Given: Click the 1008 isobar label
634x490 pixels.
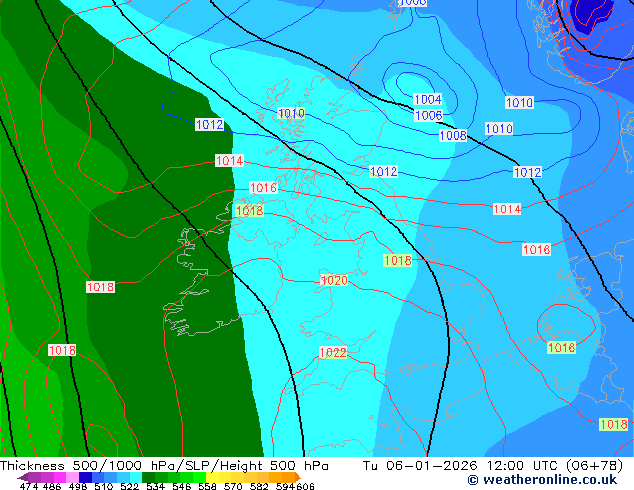Looking at the screenshot, I should [x=453, y=135].
